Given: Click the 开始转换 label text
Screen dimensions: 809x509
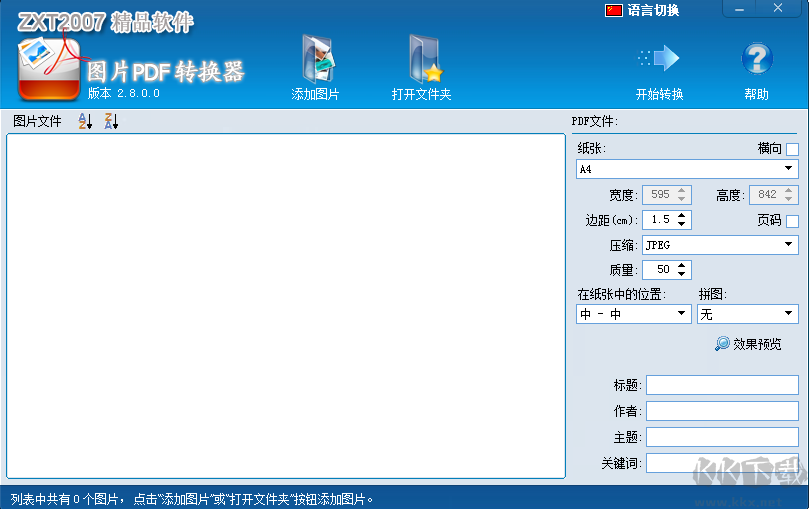Looking at the screenshot, I should point(659,94).
